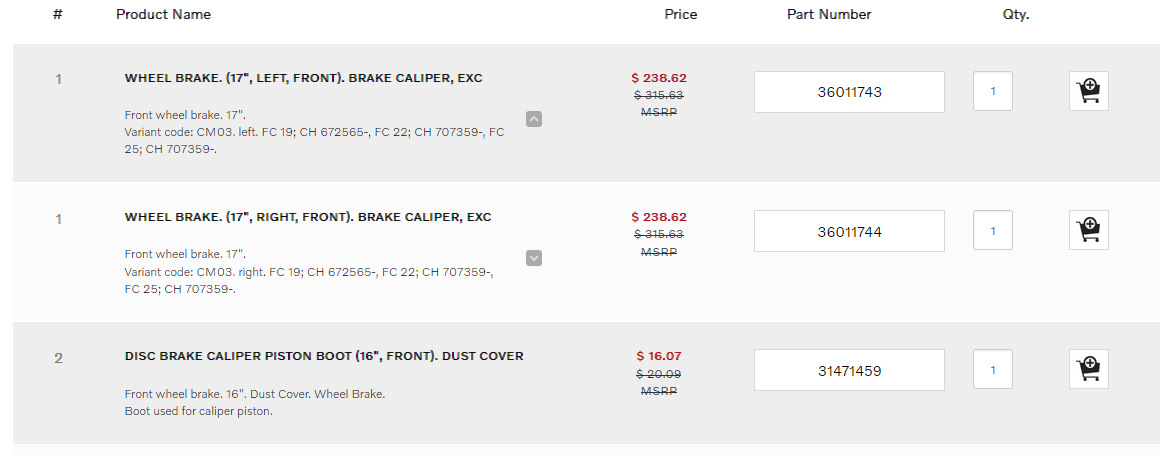
Task: Open Wheel Brake Right Front product title
Action: [x=308, y=217]
